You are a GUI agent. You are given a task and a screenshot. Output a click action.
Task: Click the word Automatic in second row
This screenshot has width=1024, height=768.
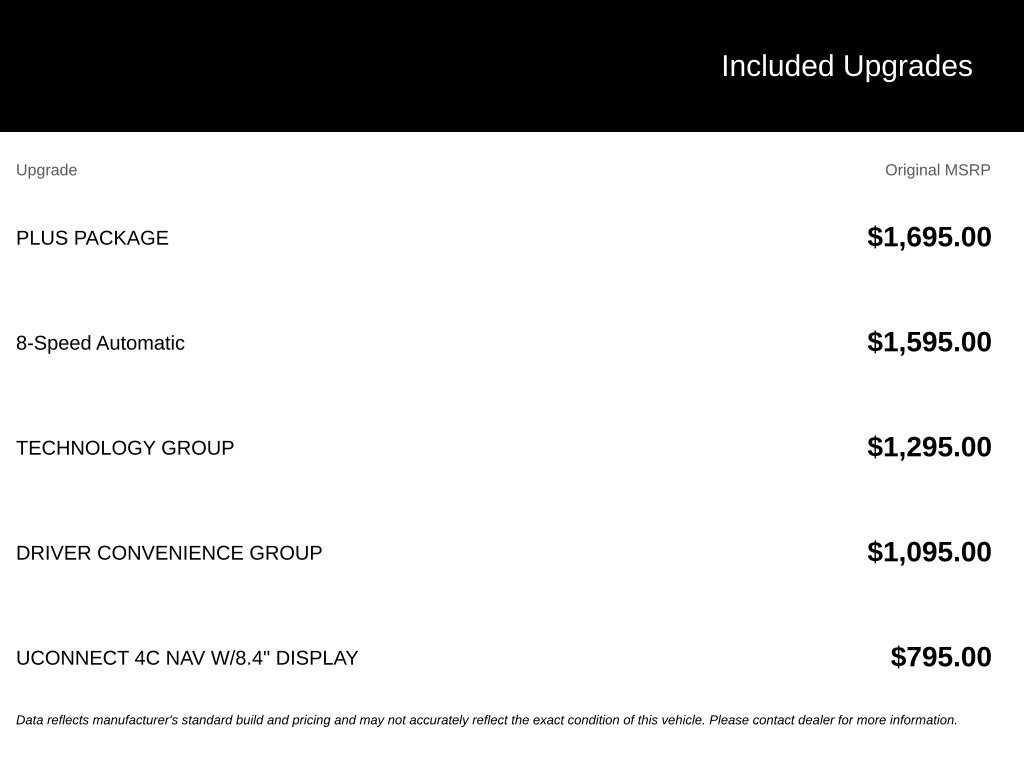tap(140, 343)
